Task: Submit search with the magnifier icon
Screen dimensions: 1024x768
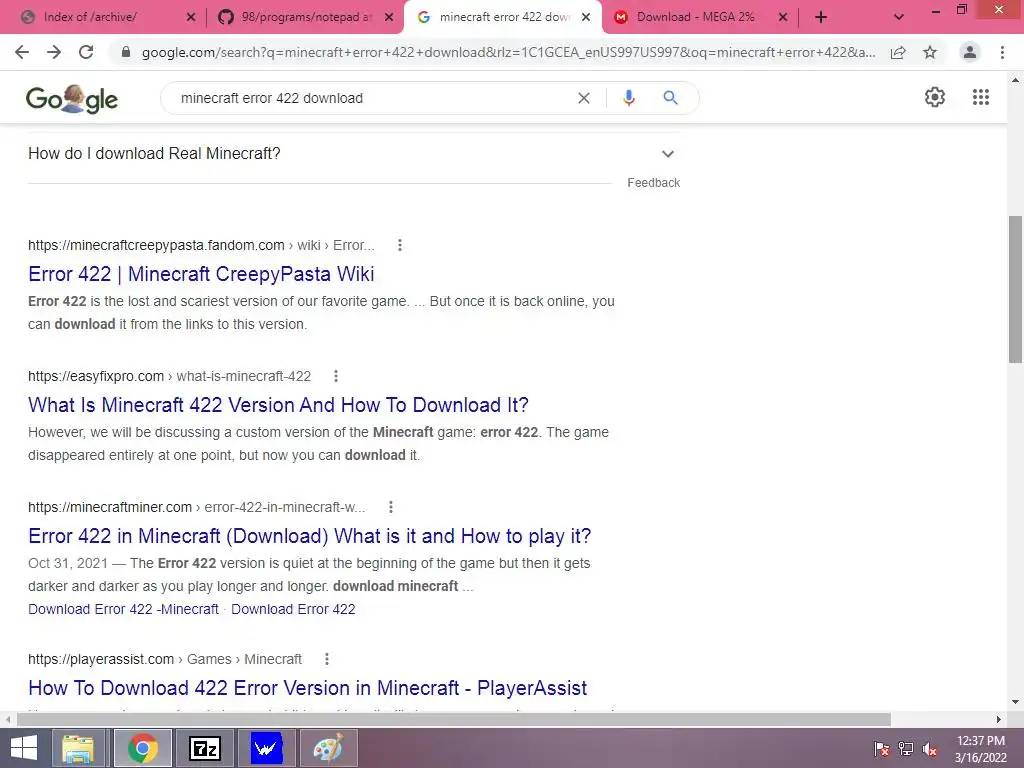Action: [670, 98]
